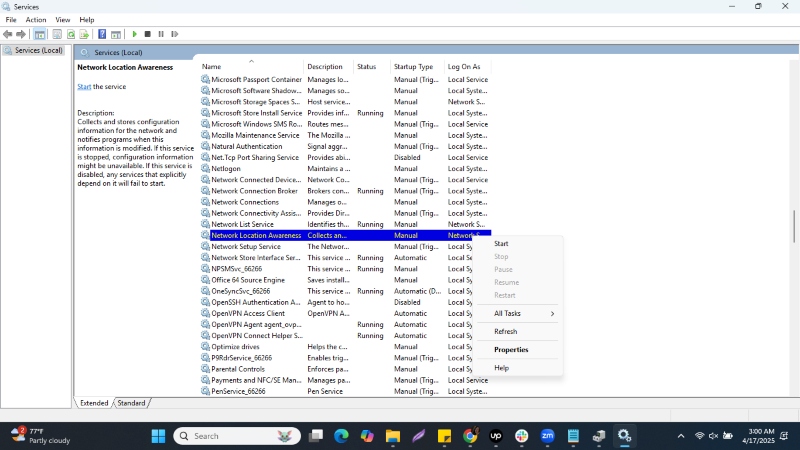
Task: Open Upwork app from taskbar
Action: [x=495, y=436]
